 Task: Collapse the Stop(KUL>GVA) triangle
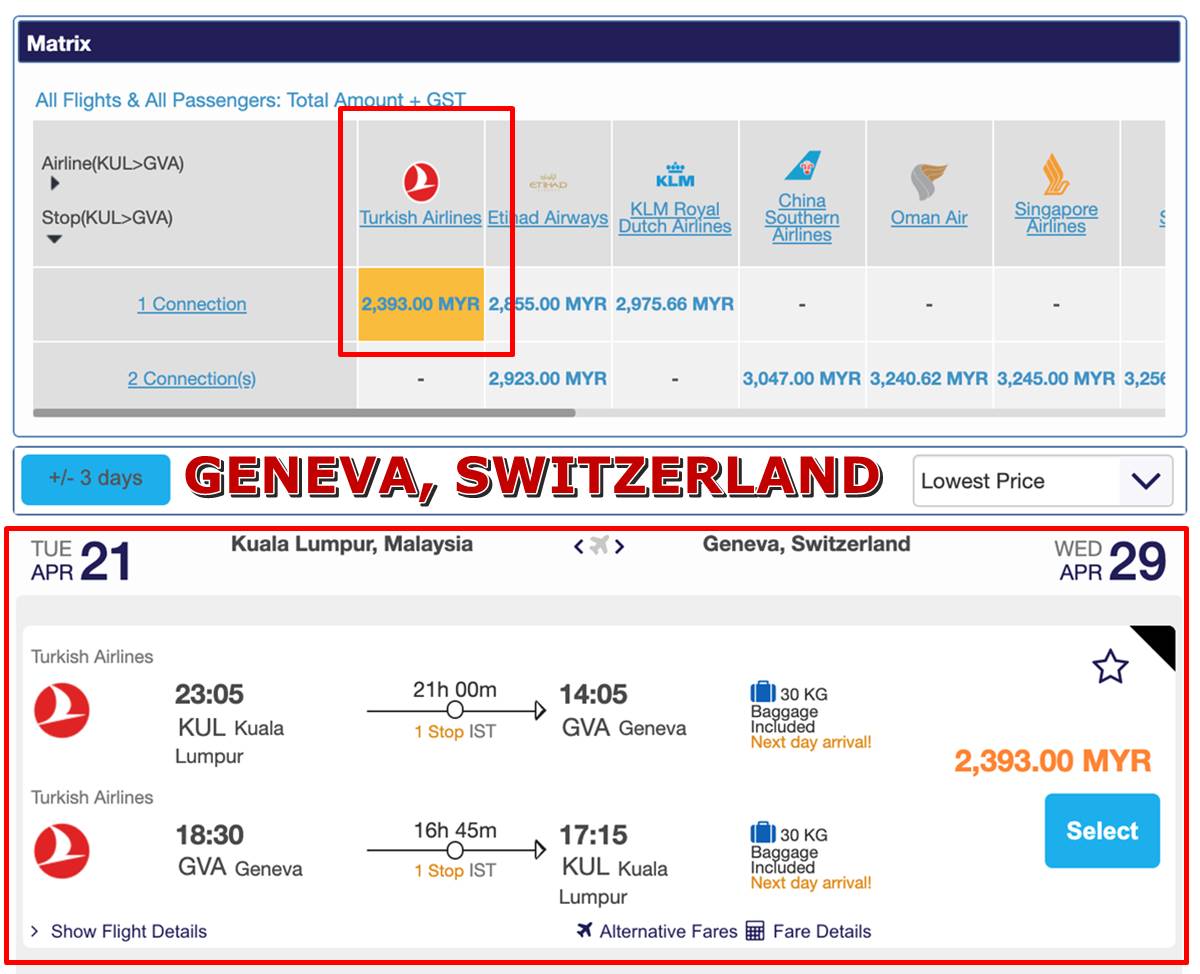click(x=55, y=239)
